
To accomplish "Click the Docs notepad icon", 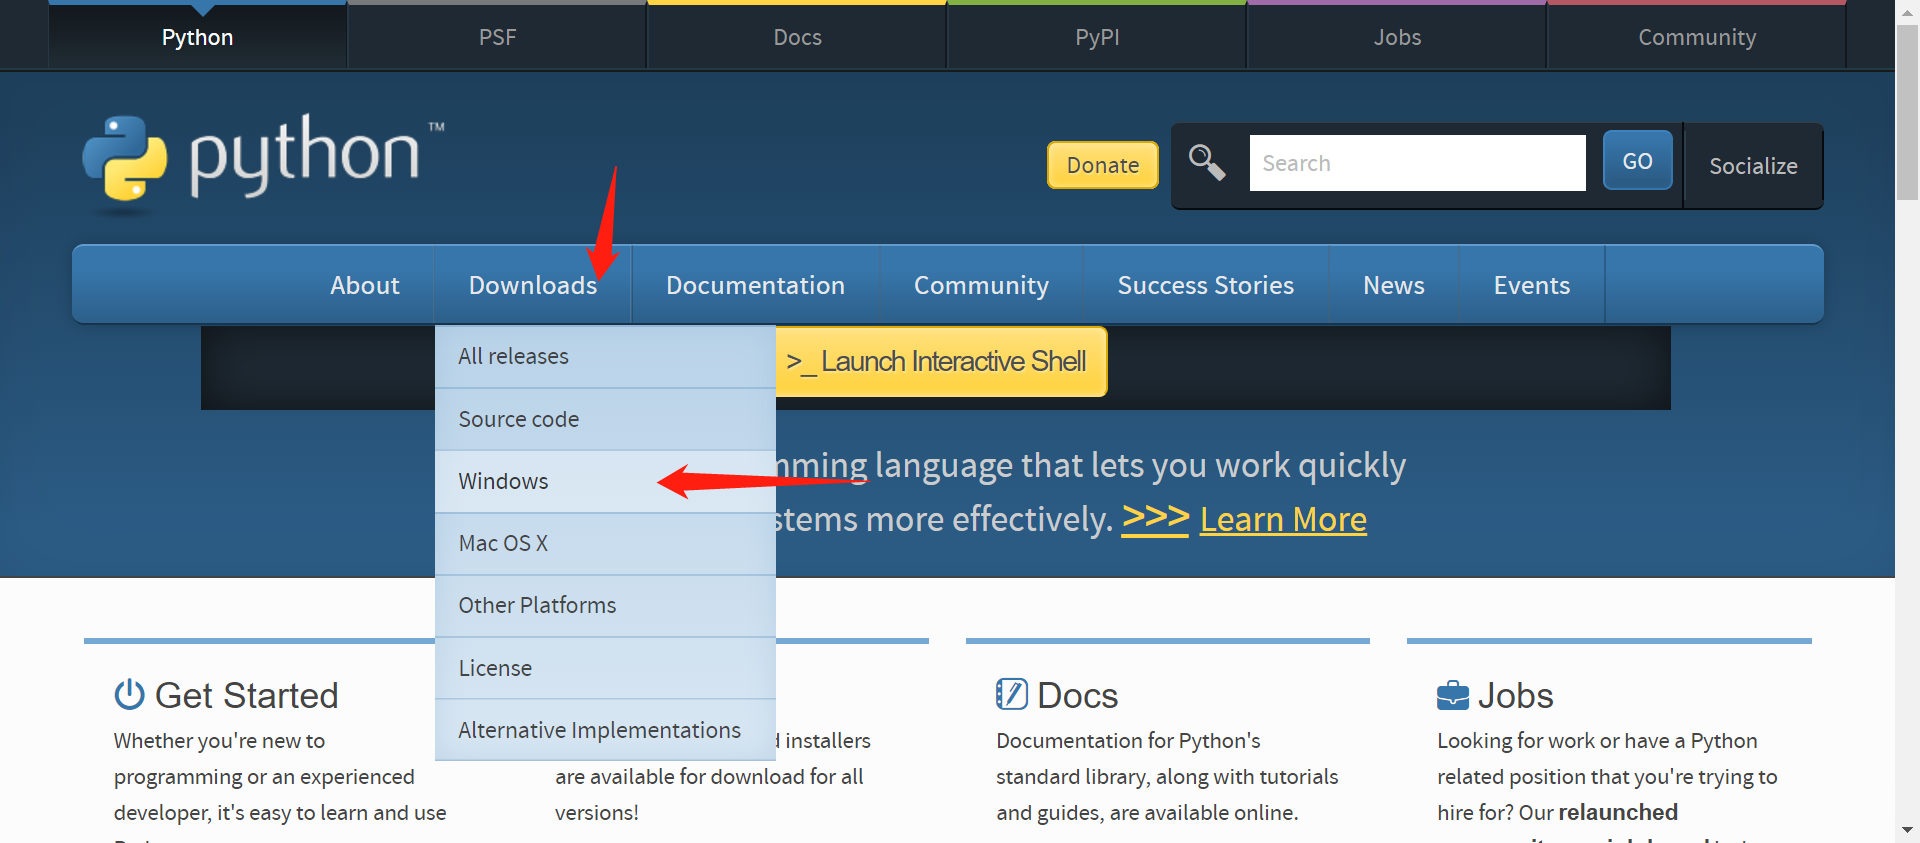I will [1012, 694].
